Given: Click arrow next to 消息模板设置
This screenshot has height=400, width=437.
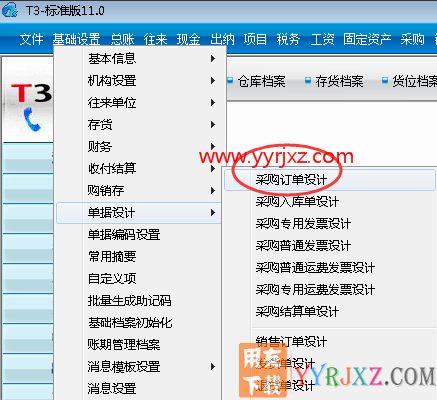Looking at the screenshot, I should coord(213,367).
